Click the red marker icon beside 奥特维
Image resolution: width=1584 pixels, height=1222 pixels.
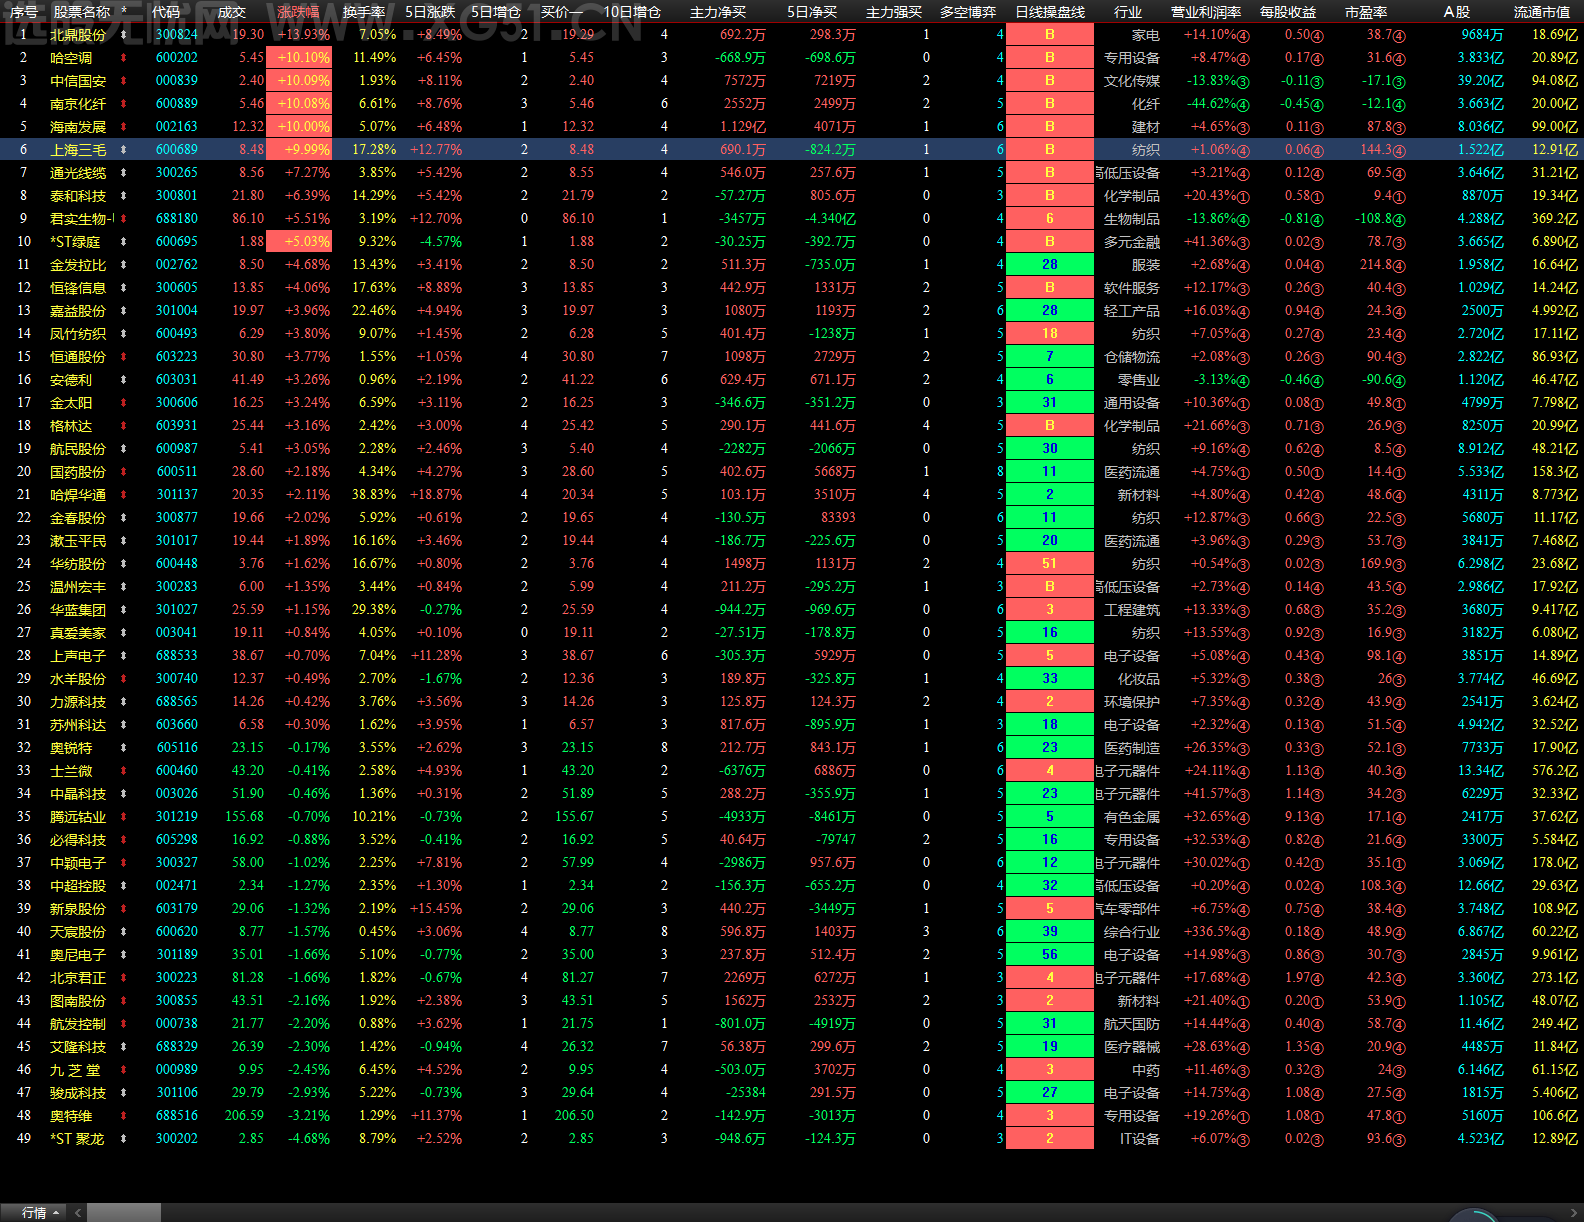(x=124, y=1116)
